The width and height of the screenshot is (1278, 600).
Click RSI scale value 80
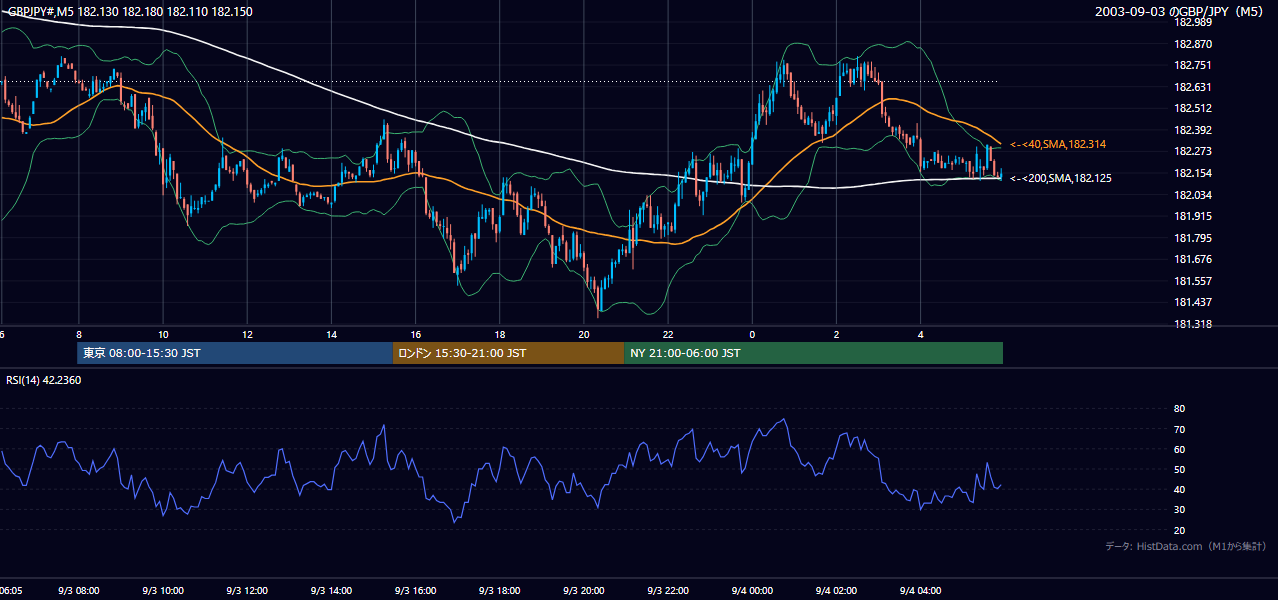pos(1179,409)
